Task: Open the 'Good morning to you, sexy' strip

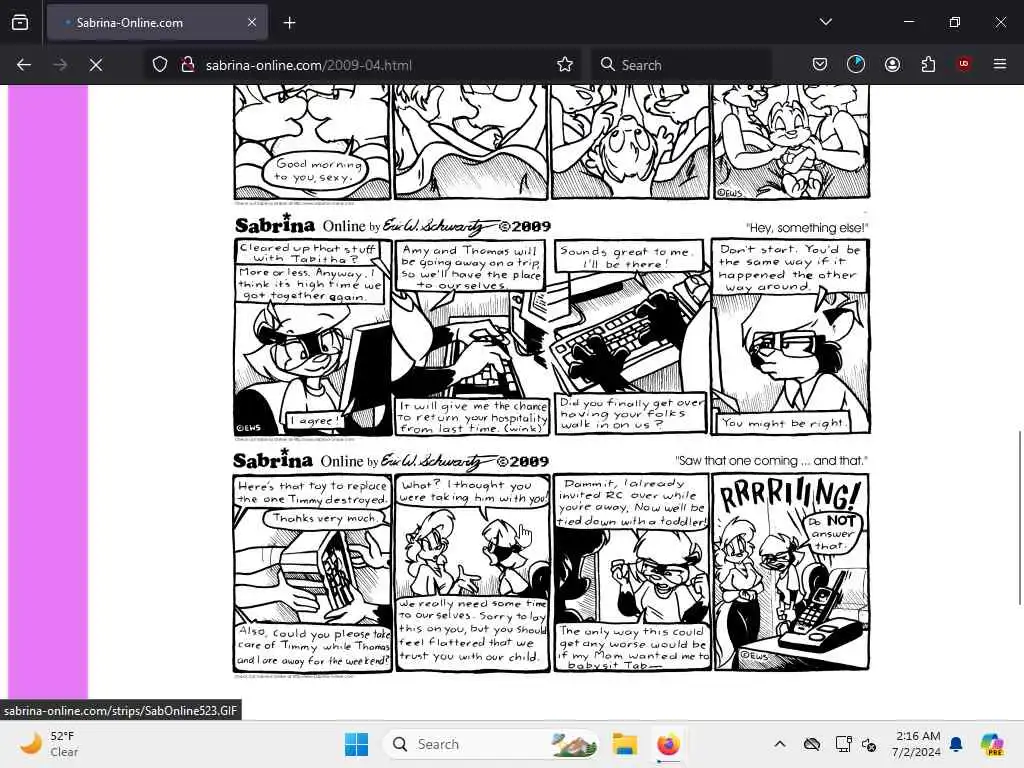Action: 552,142
